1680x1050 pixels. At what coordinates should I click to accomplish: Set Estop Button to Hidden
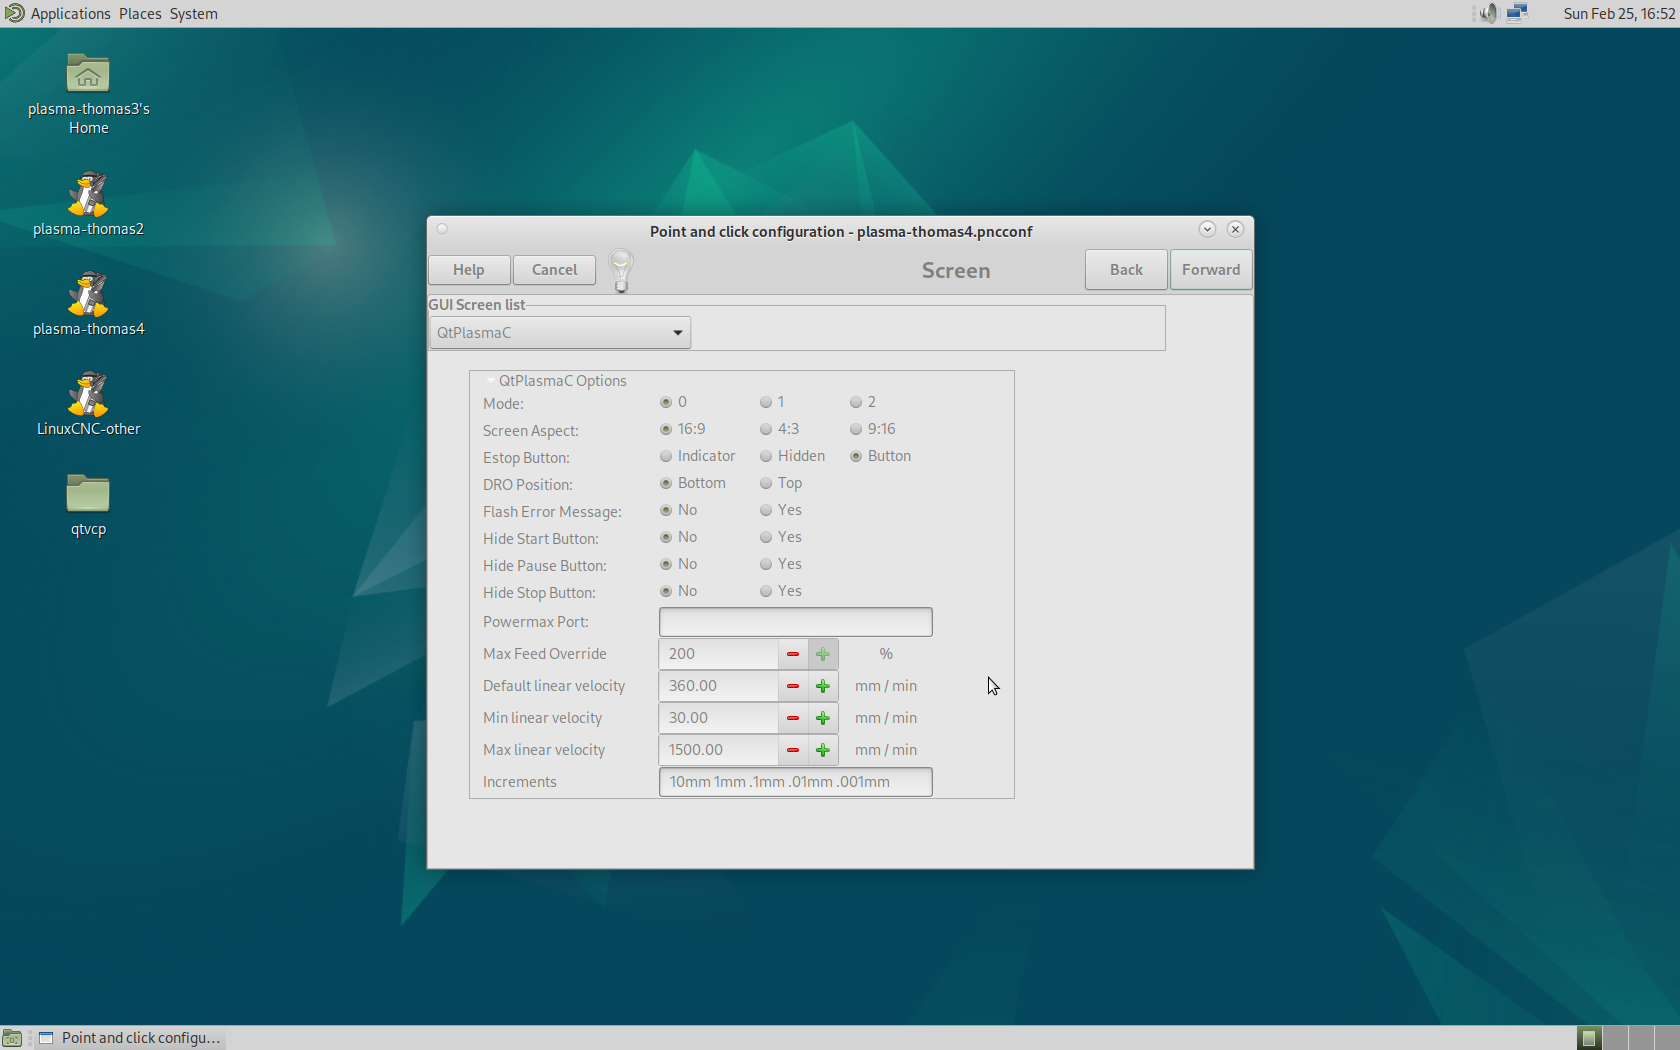(x=766, y=456)
